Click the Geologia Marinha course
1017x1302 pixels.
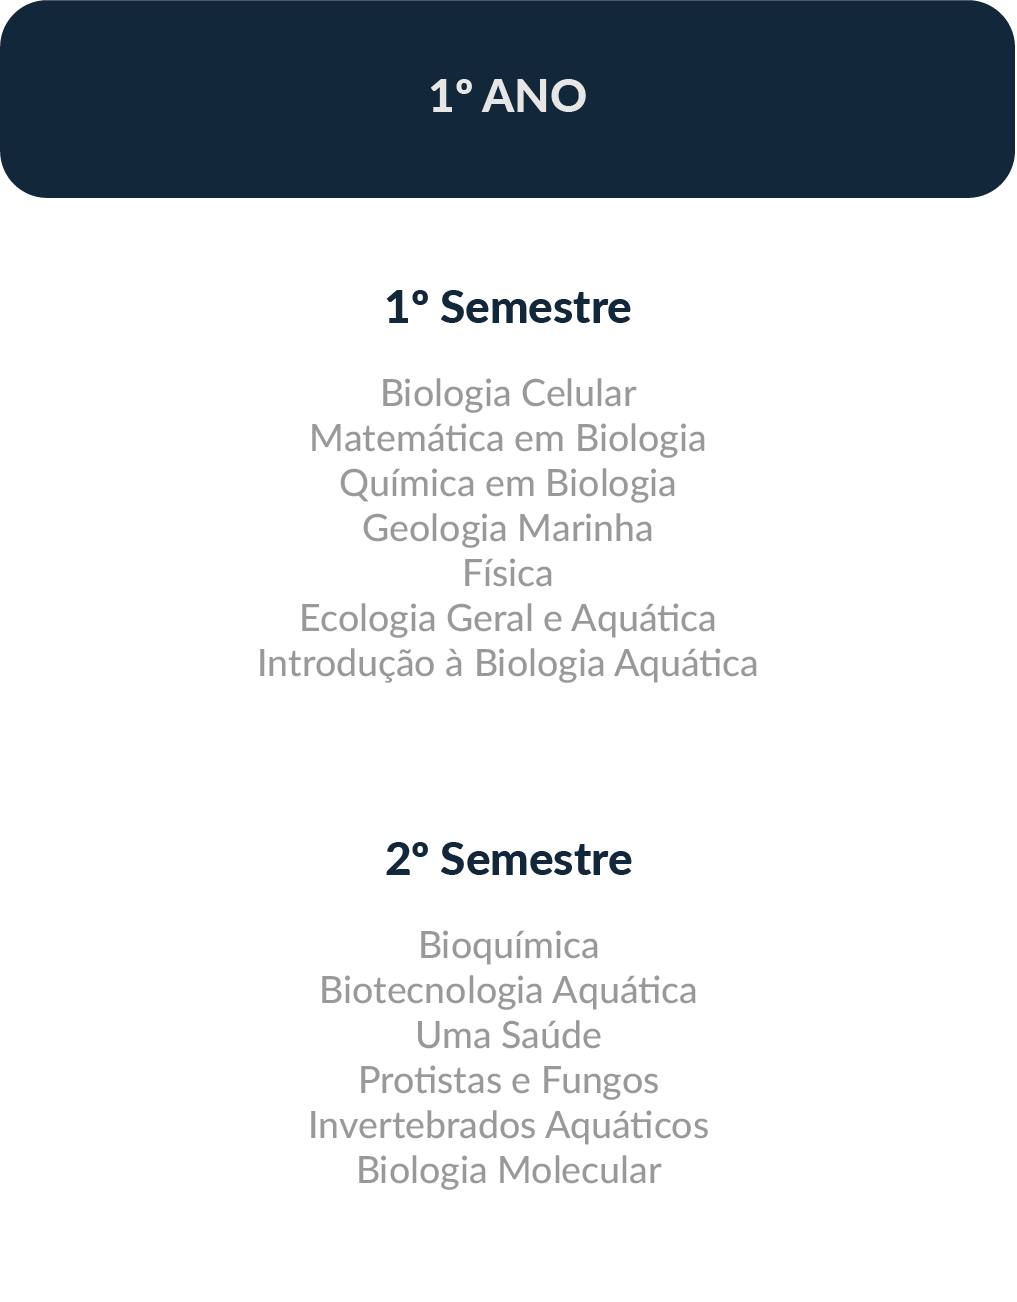coord(508,528)
